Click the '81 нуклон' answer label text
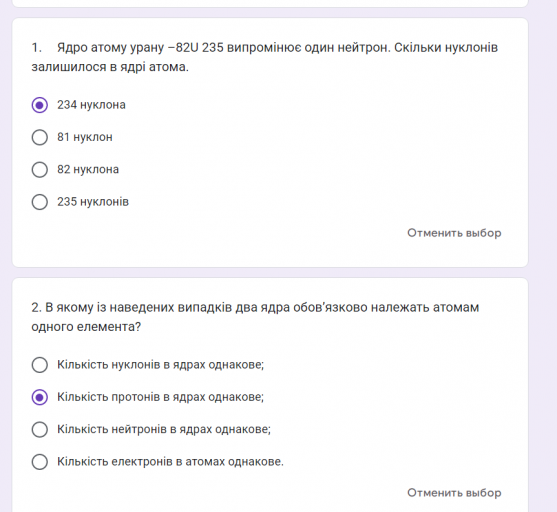This screenshot has height=512, width=557. 85,137
